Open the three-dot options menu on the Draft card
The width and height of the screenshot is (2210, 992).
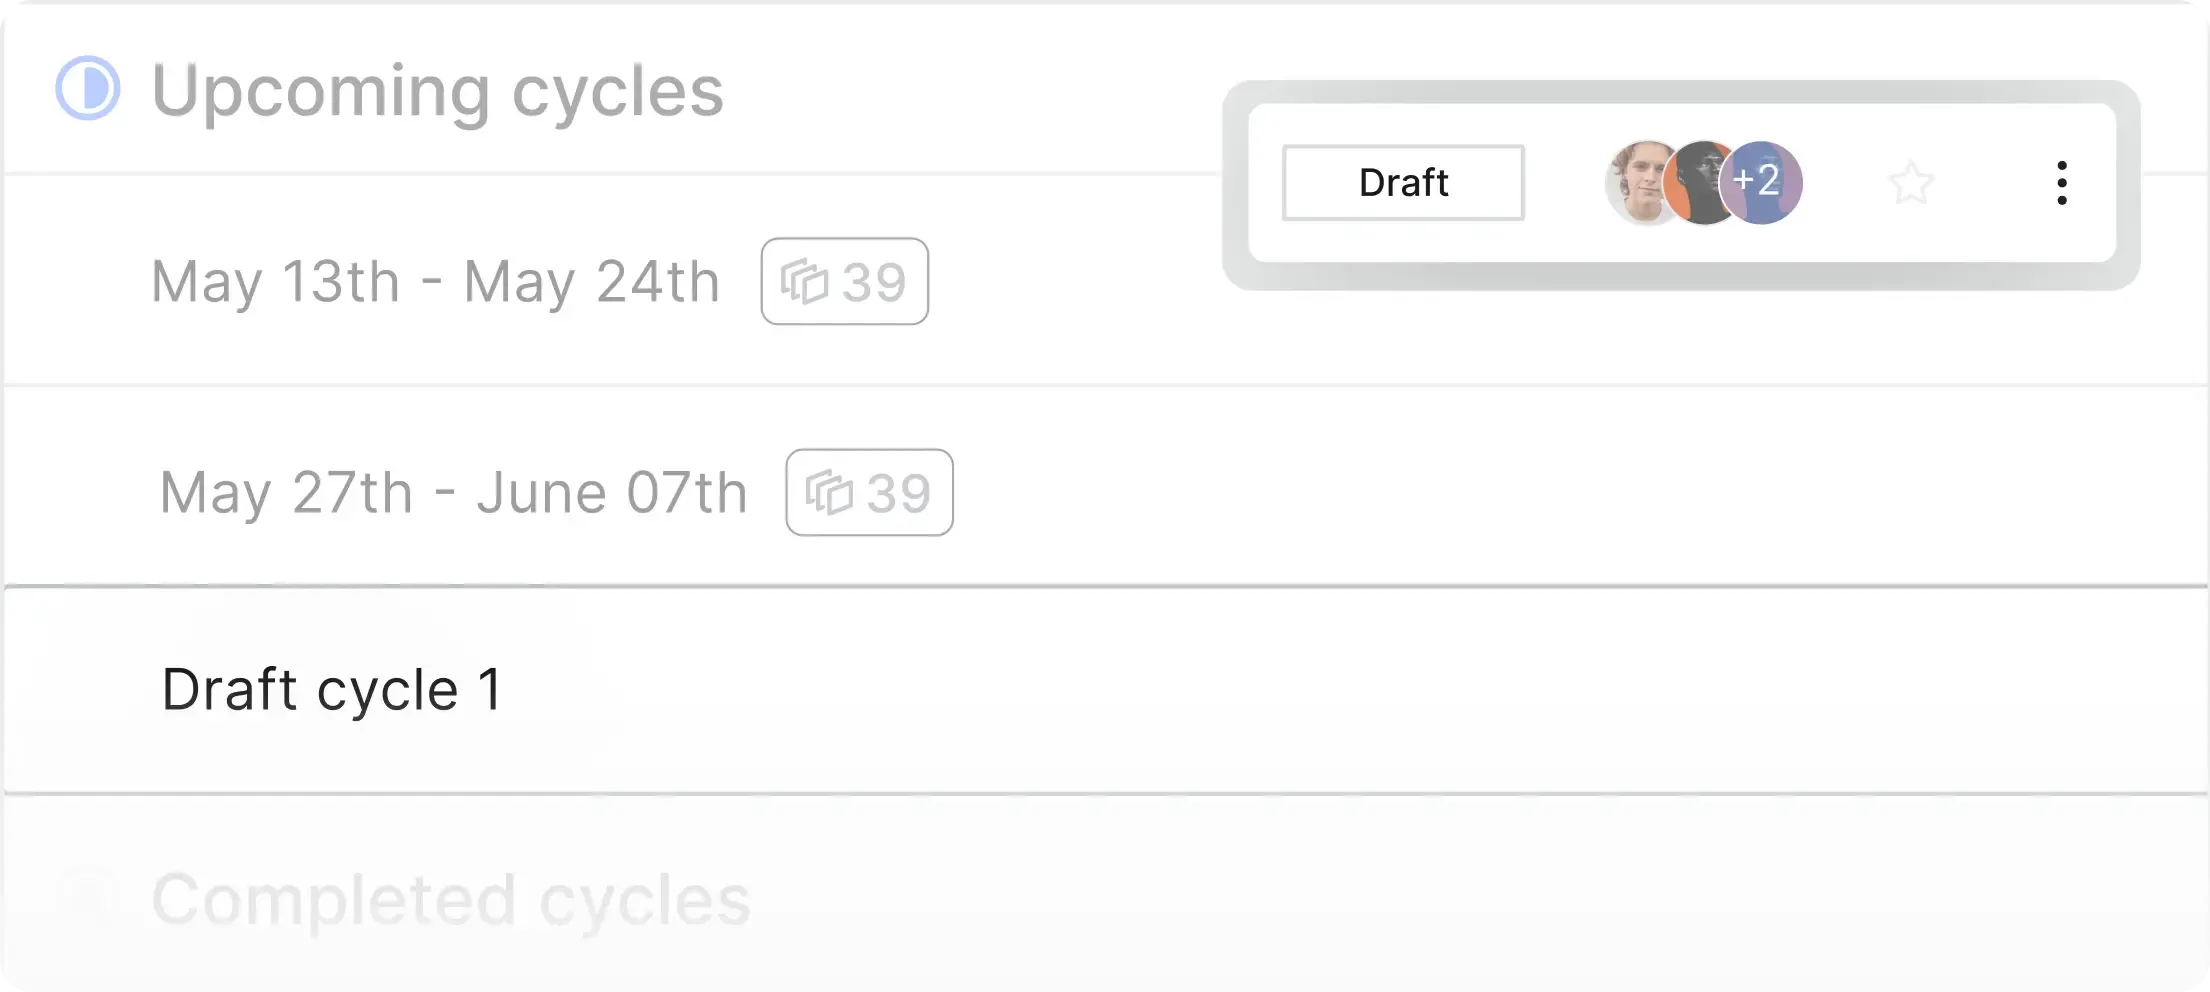pos(2062,183)
